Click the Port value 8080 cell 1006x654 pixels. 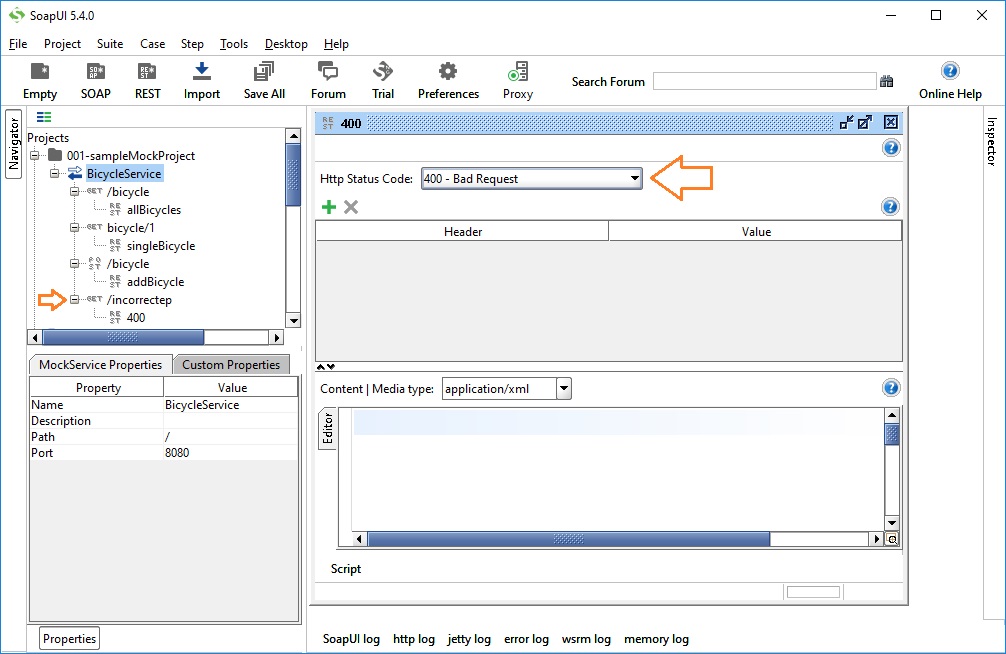(x=230, y=452)
